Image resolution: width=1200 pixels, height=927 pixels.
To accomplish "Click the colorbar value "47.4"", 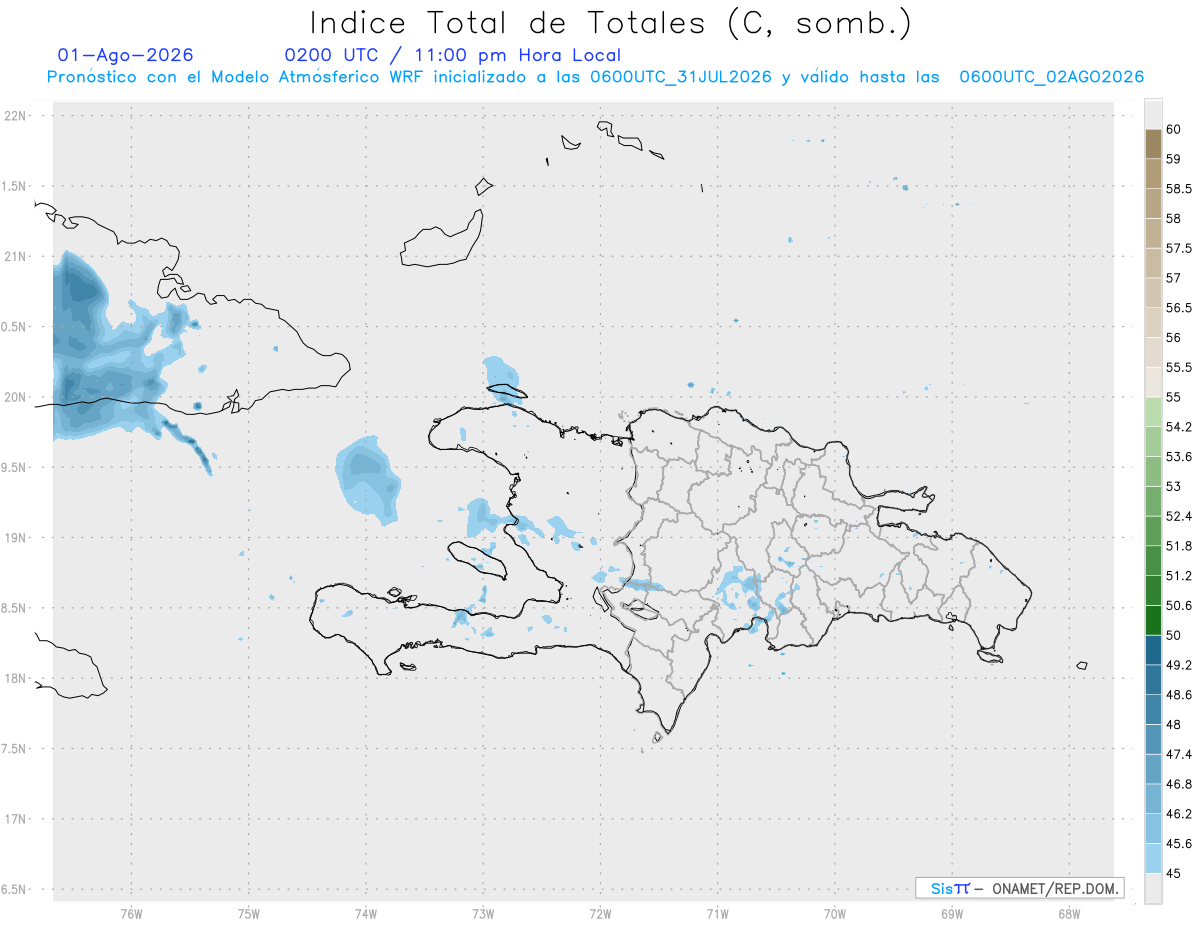I will (1179, 754).
